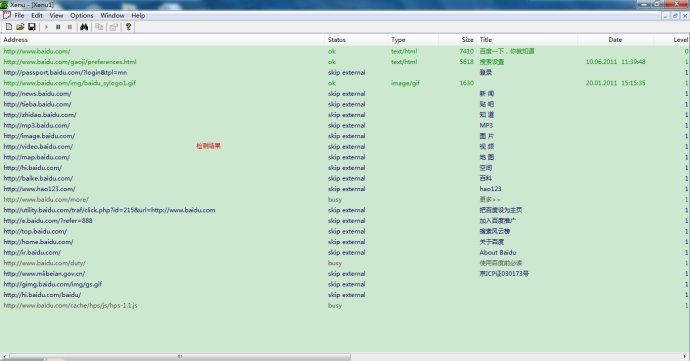This screenshot has width=690, height=361.
Task: Select row http://zhidao.baidu.com/
Action: (345, 114)
